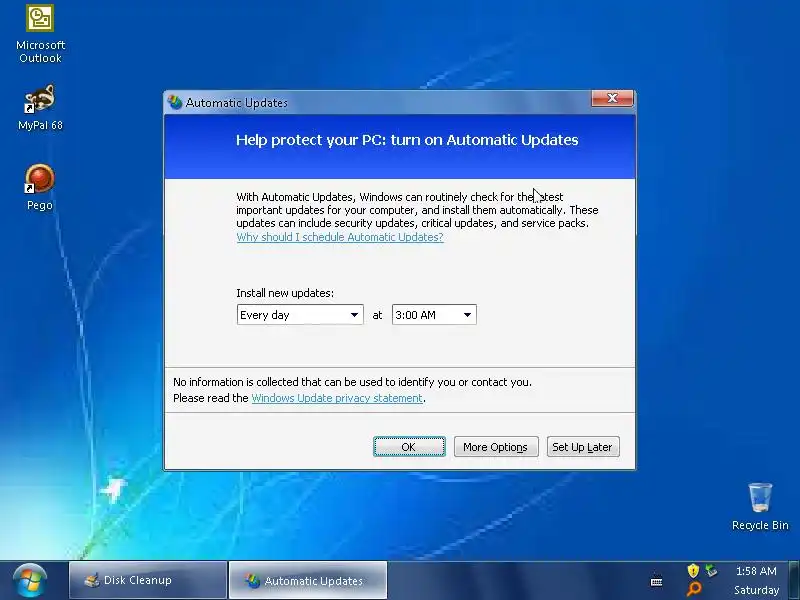Close the Automatic Updates dialog
The width and height of the screenshot is (800, 600).
click(x=612, y=98)
